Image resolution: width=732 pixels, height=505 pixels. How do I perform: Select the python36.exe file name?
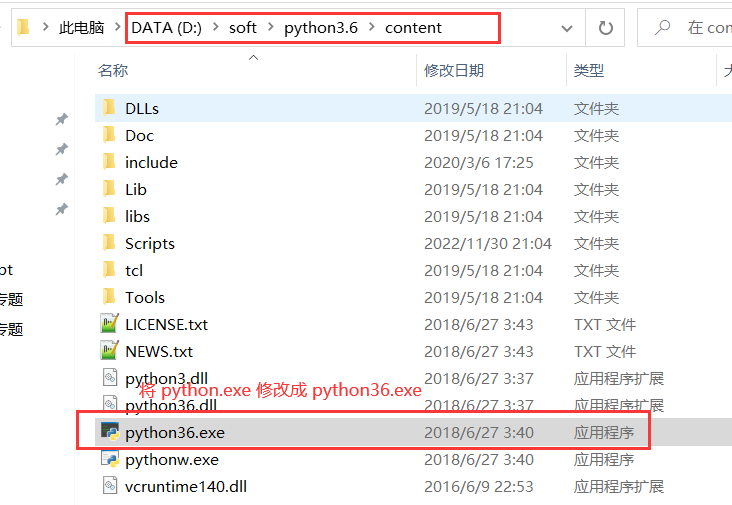click(x=175, y=433)
